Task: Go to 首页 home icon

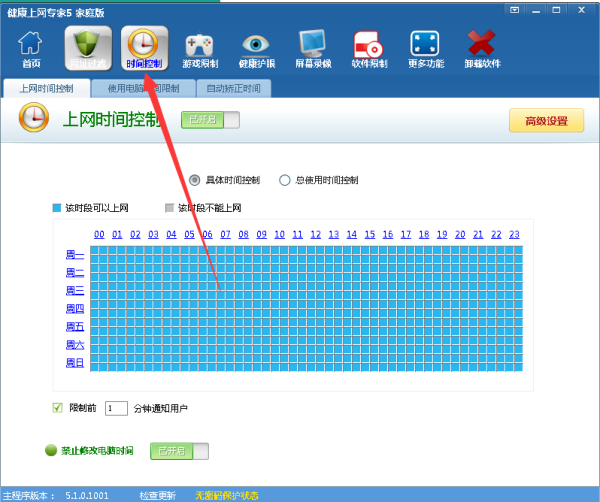Action: click(x=31, y=48)
